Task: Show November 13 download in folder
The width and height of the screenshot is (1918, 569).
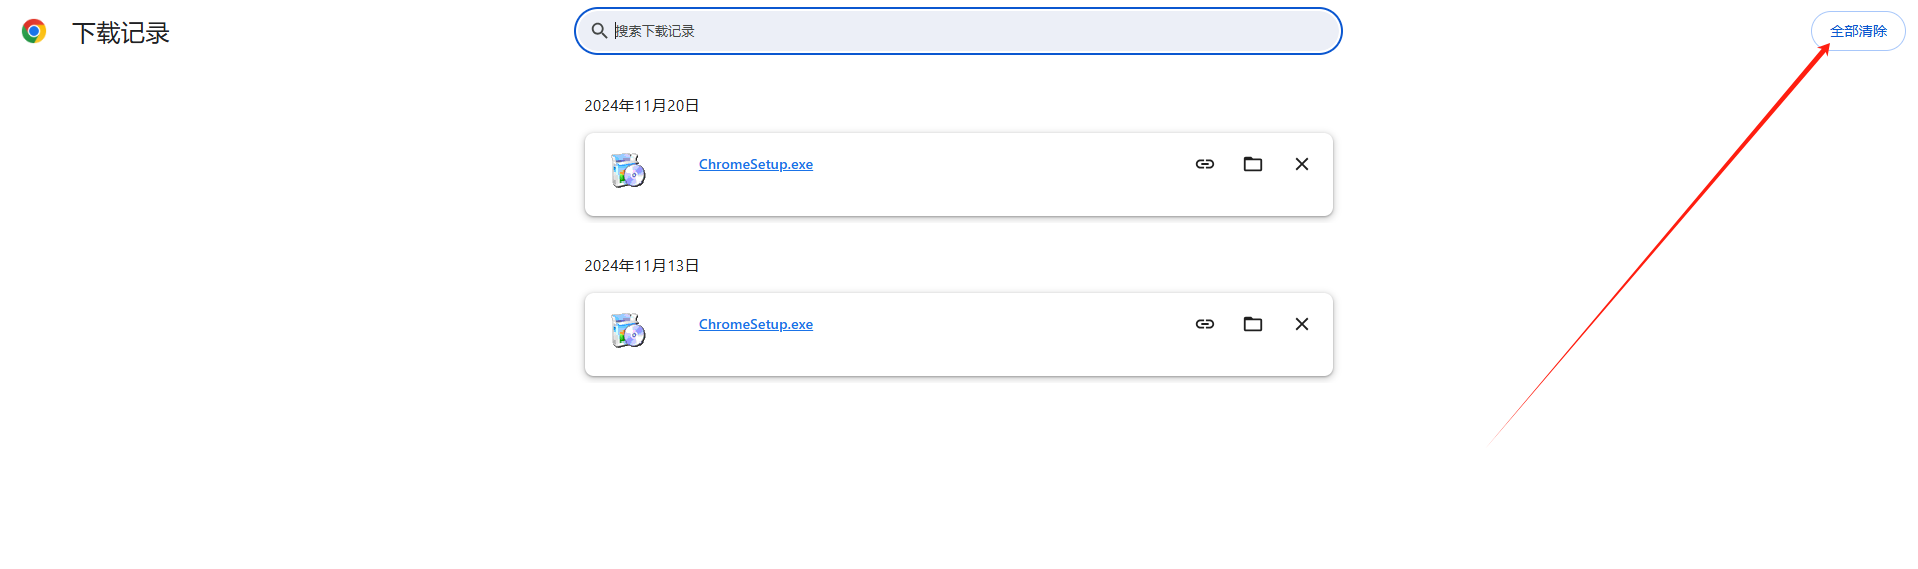Action: click(1253, 324)
